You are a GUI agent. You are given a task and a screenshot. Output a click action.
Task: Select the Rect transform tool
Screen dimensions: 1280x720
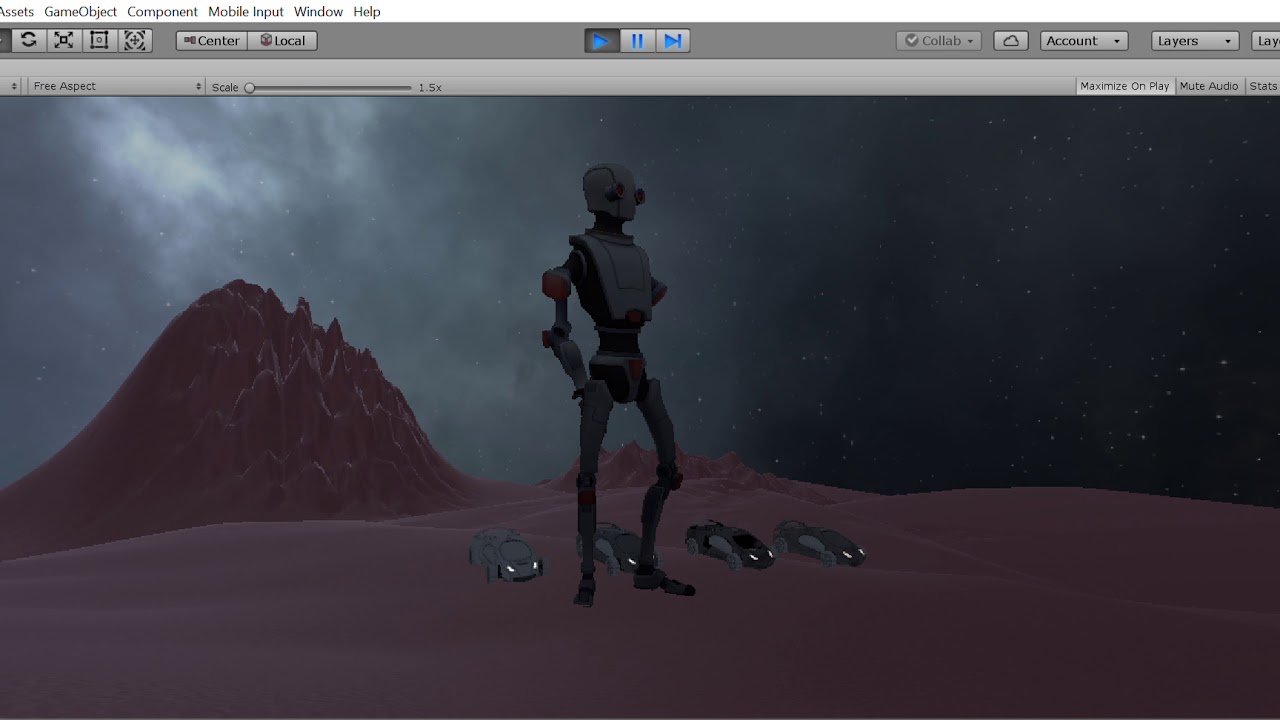pyautogui.click(x=99, y=40)
